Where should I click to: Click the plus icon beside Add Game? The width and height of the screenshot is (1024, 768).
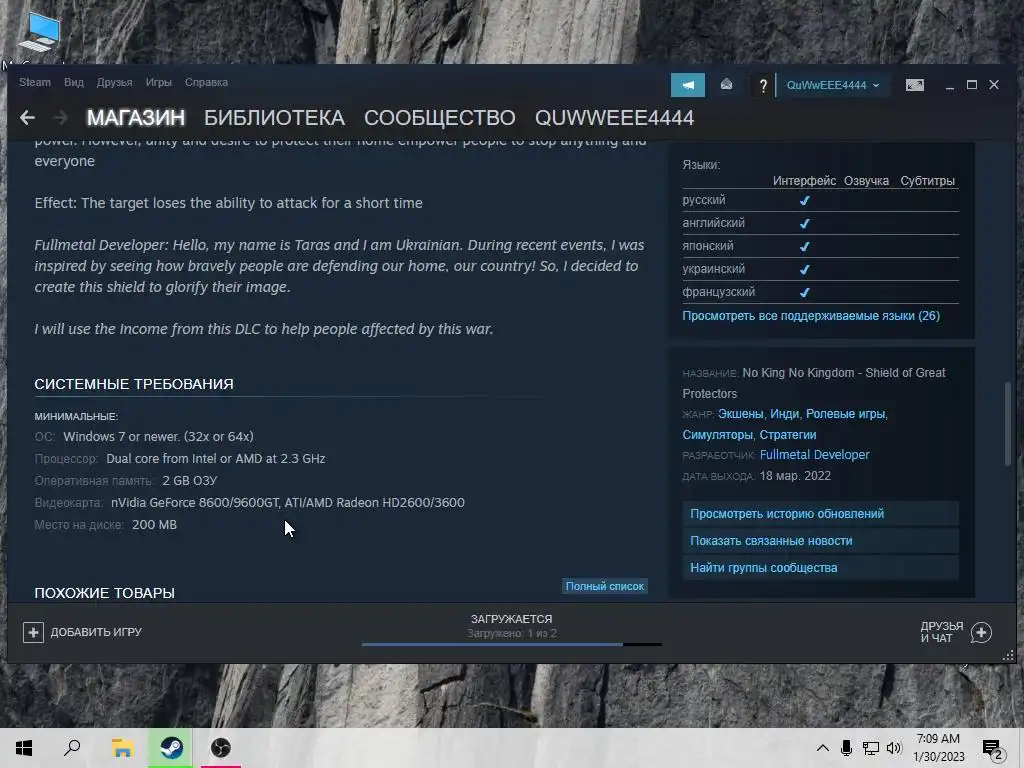[x=33, y=632]
